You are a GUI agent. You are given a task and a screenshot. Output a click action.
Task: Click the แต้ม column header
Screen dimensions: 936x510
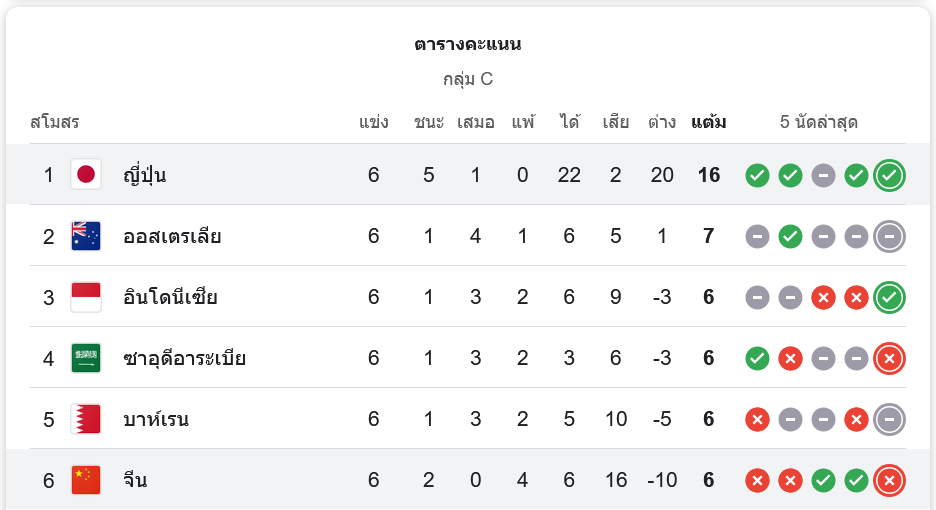(x=708, y=123)
